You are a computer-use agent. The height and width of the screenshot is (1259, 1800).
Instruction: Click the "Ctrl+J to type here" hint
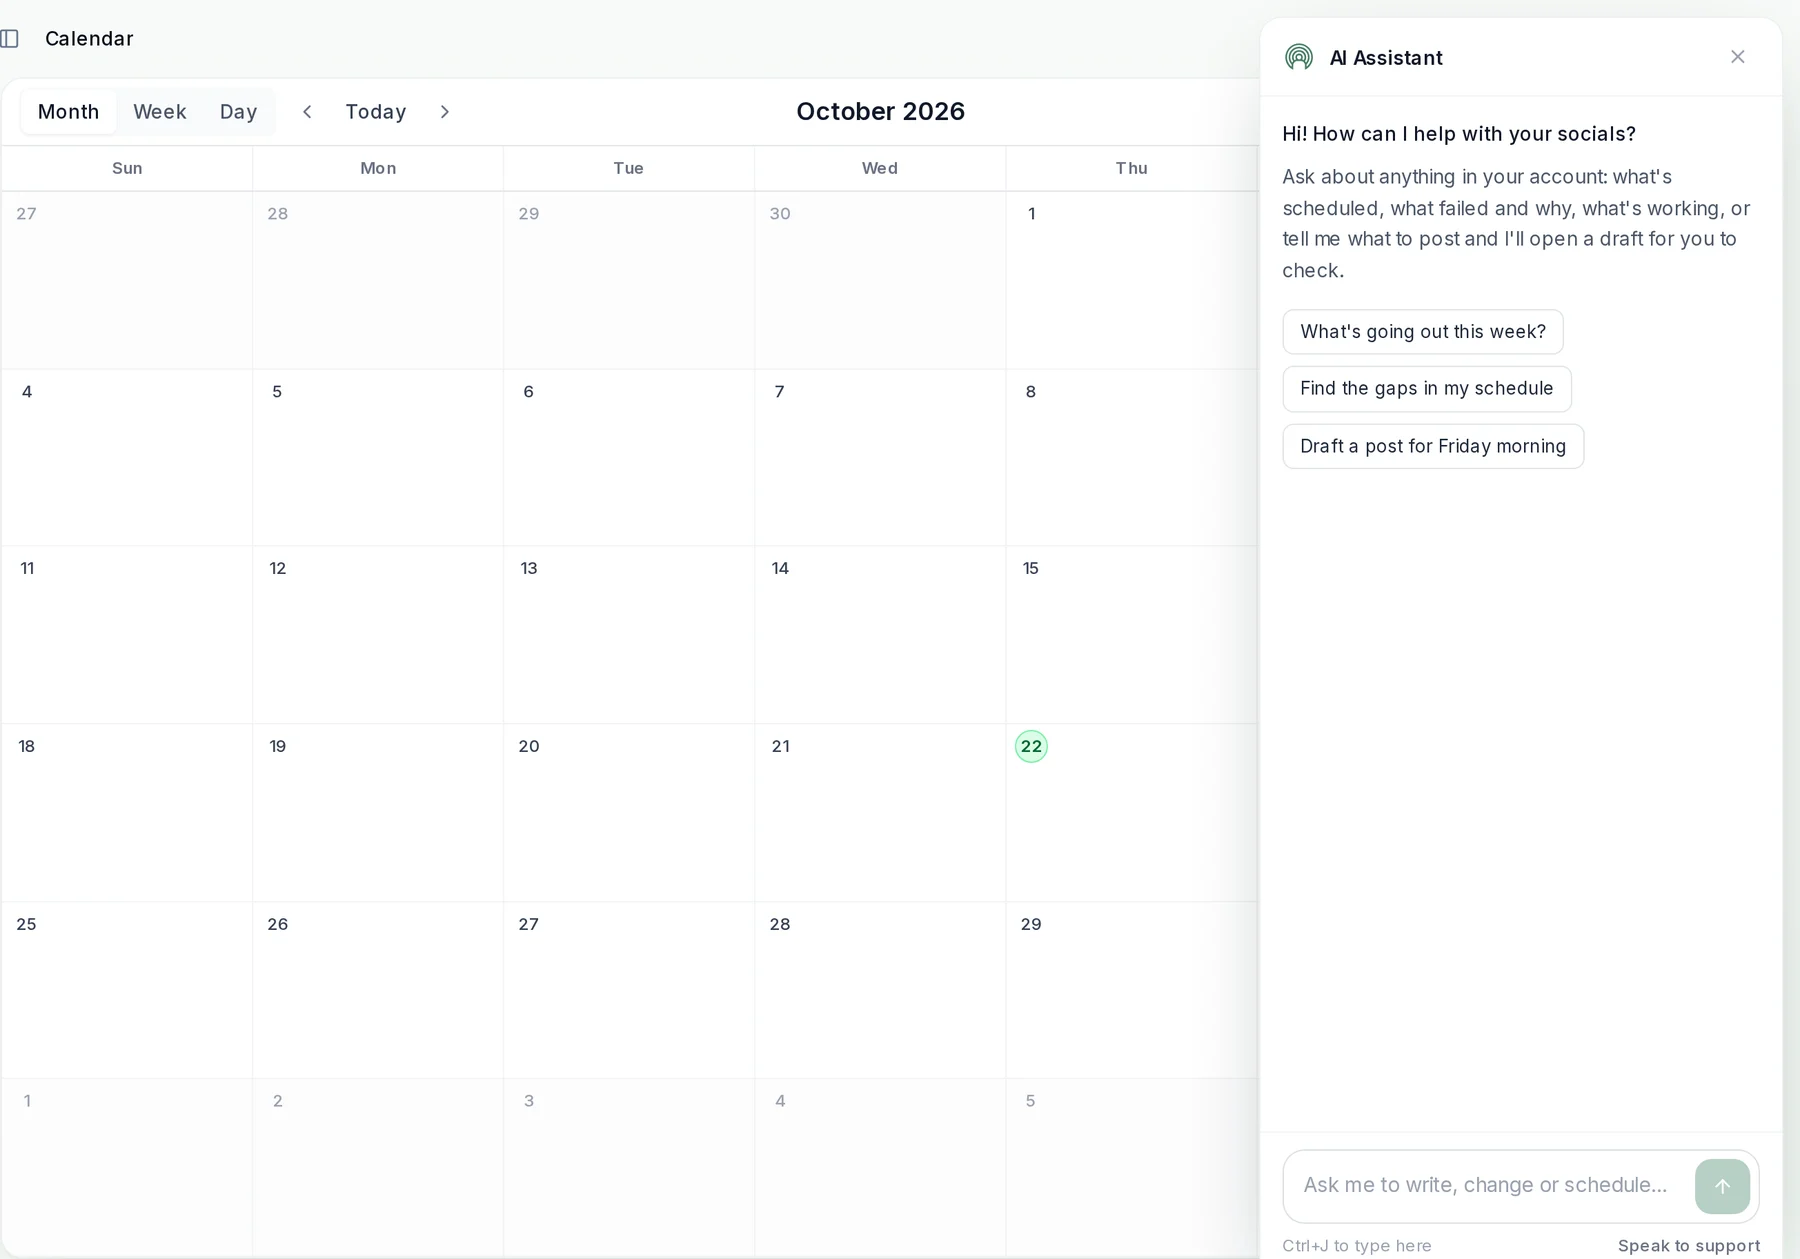pos(1357,1245)
